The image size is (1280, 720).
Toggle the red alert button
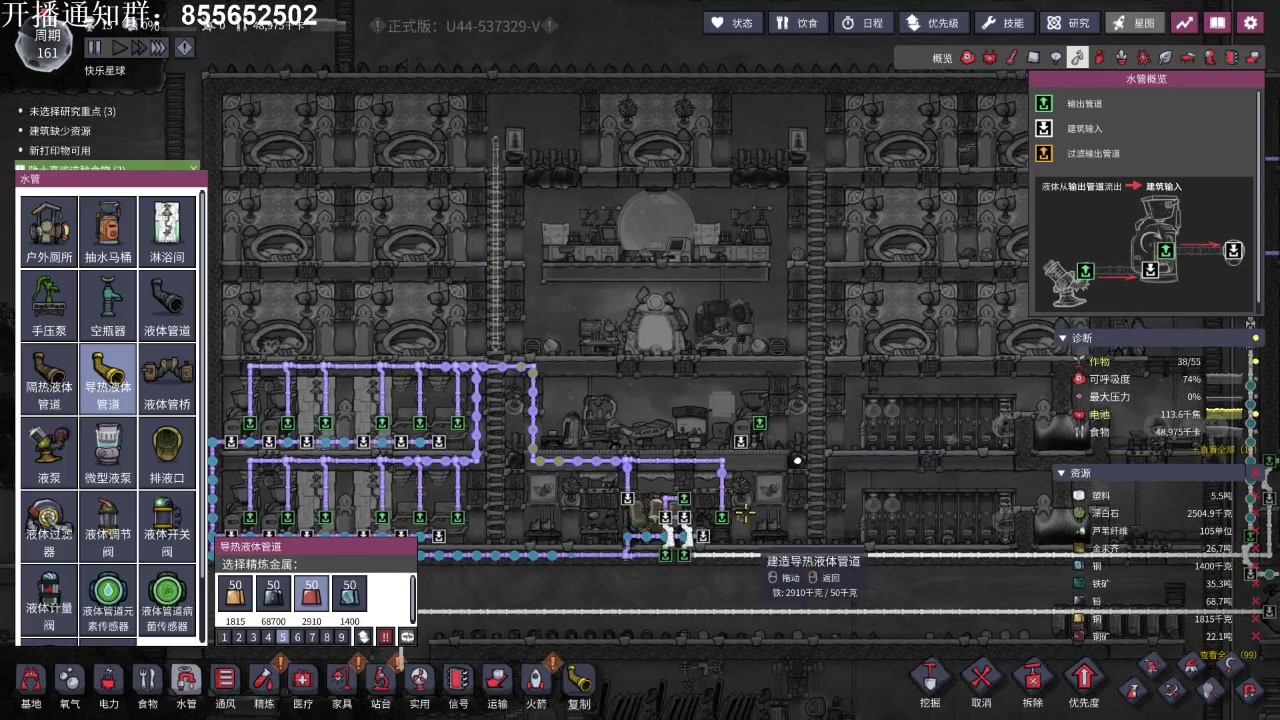(185, 47)
